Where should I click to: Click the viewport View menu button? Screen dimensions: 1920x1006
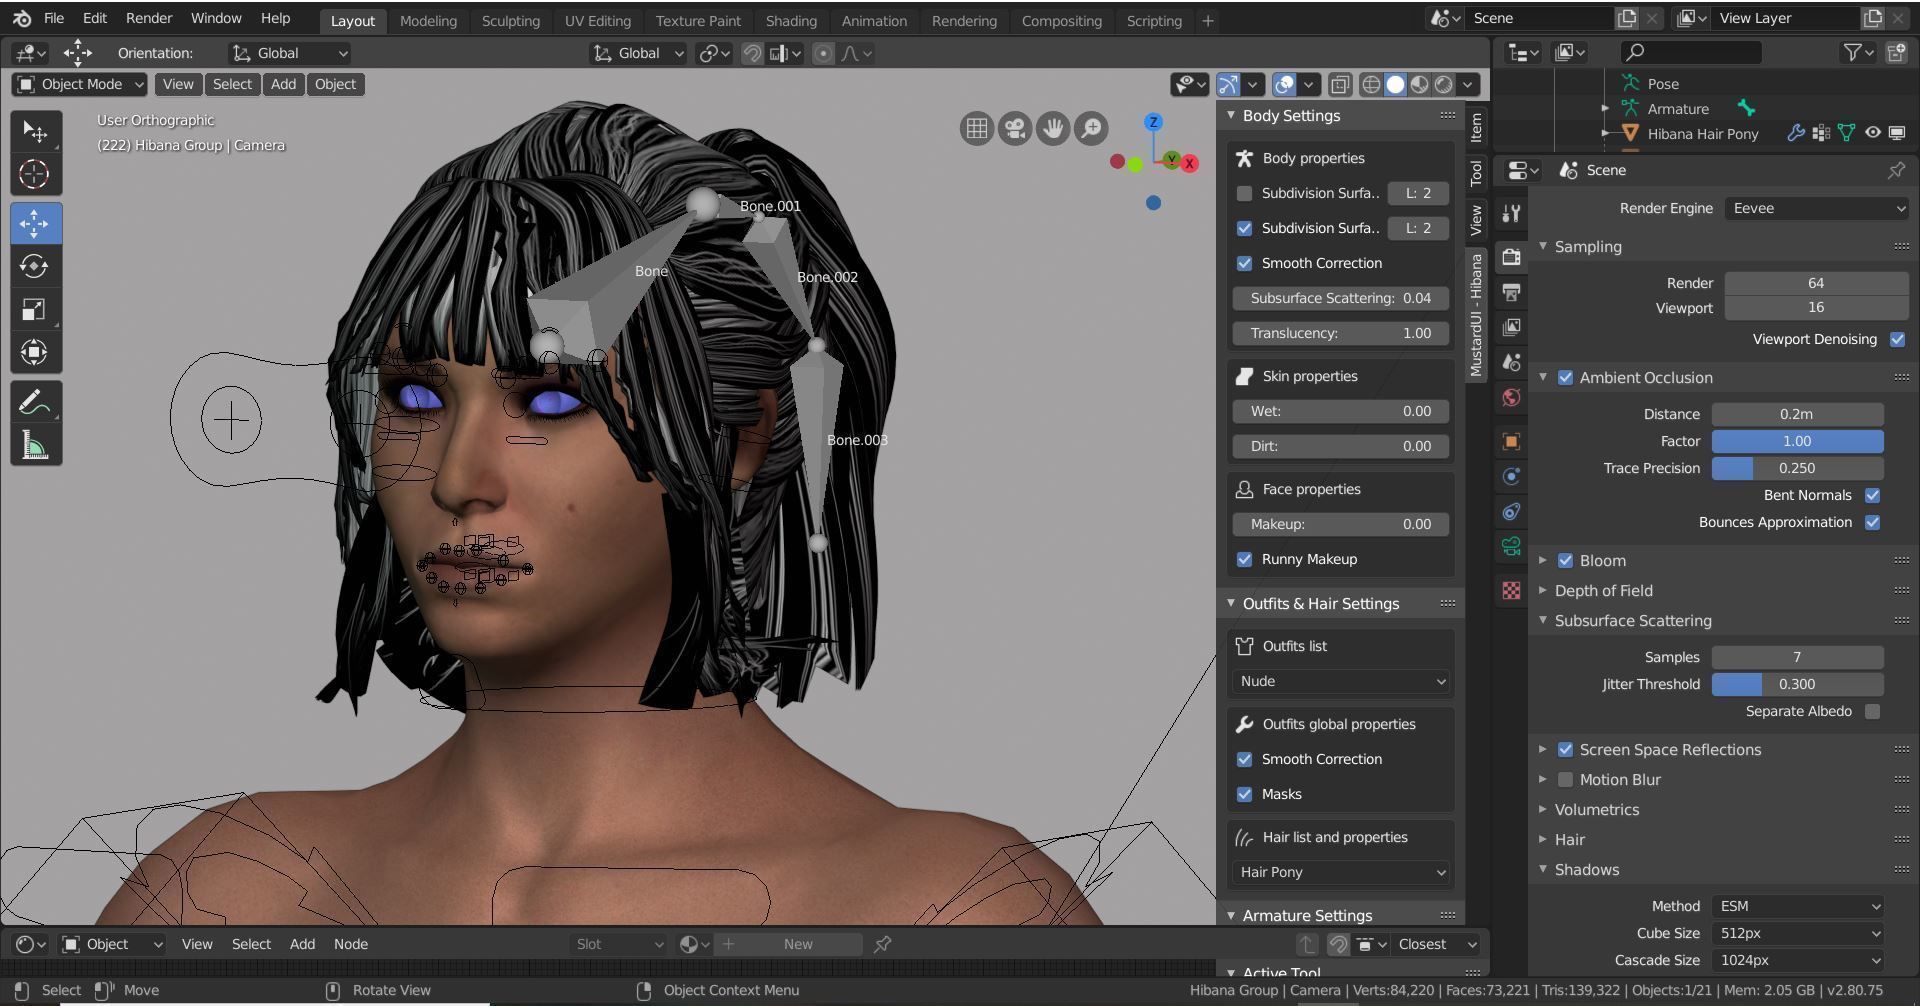[178, 84]
